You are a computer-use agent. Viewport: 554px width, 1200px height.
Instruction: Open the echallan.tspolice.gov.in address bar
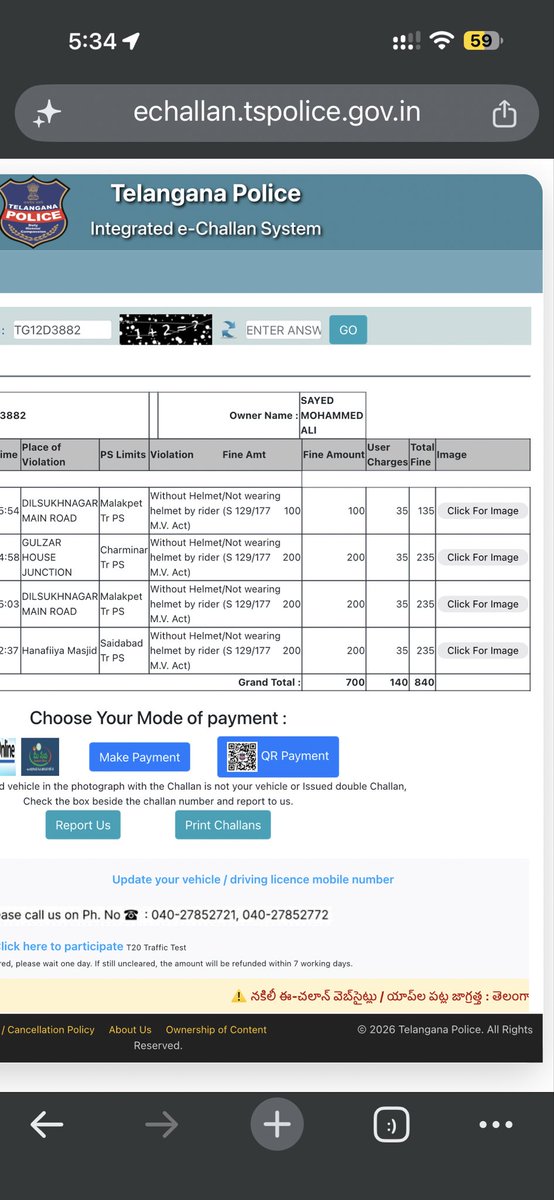point(277,113)
